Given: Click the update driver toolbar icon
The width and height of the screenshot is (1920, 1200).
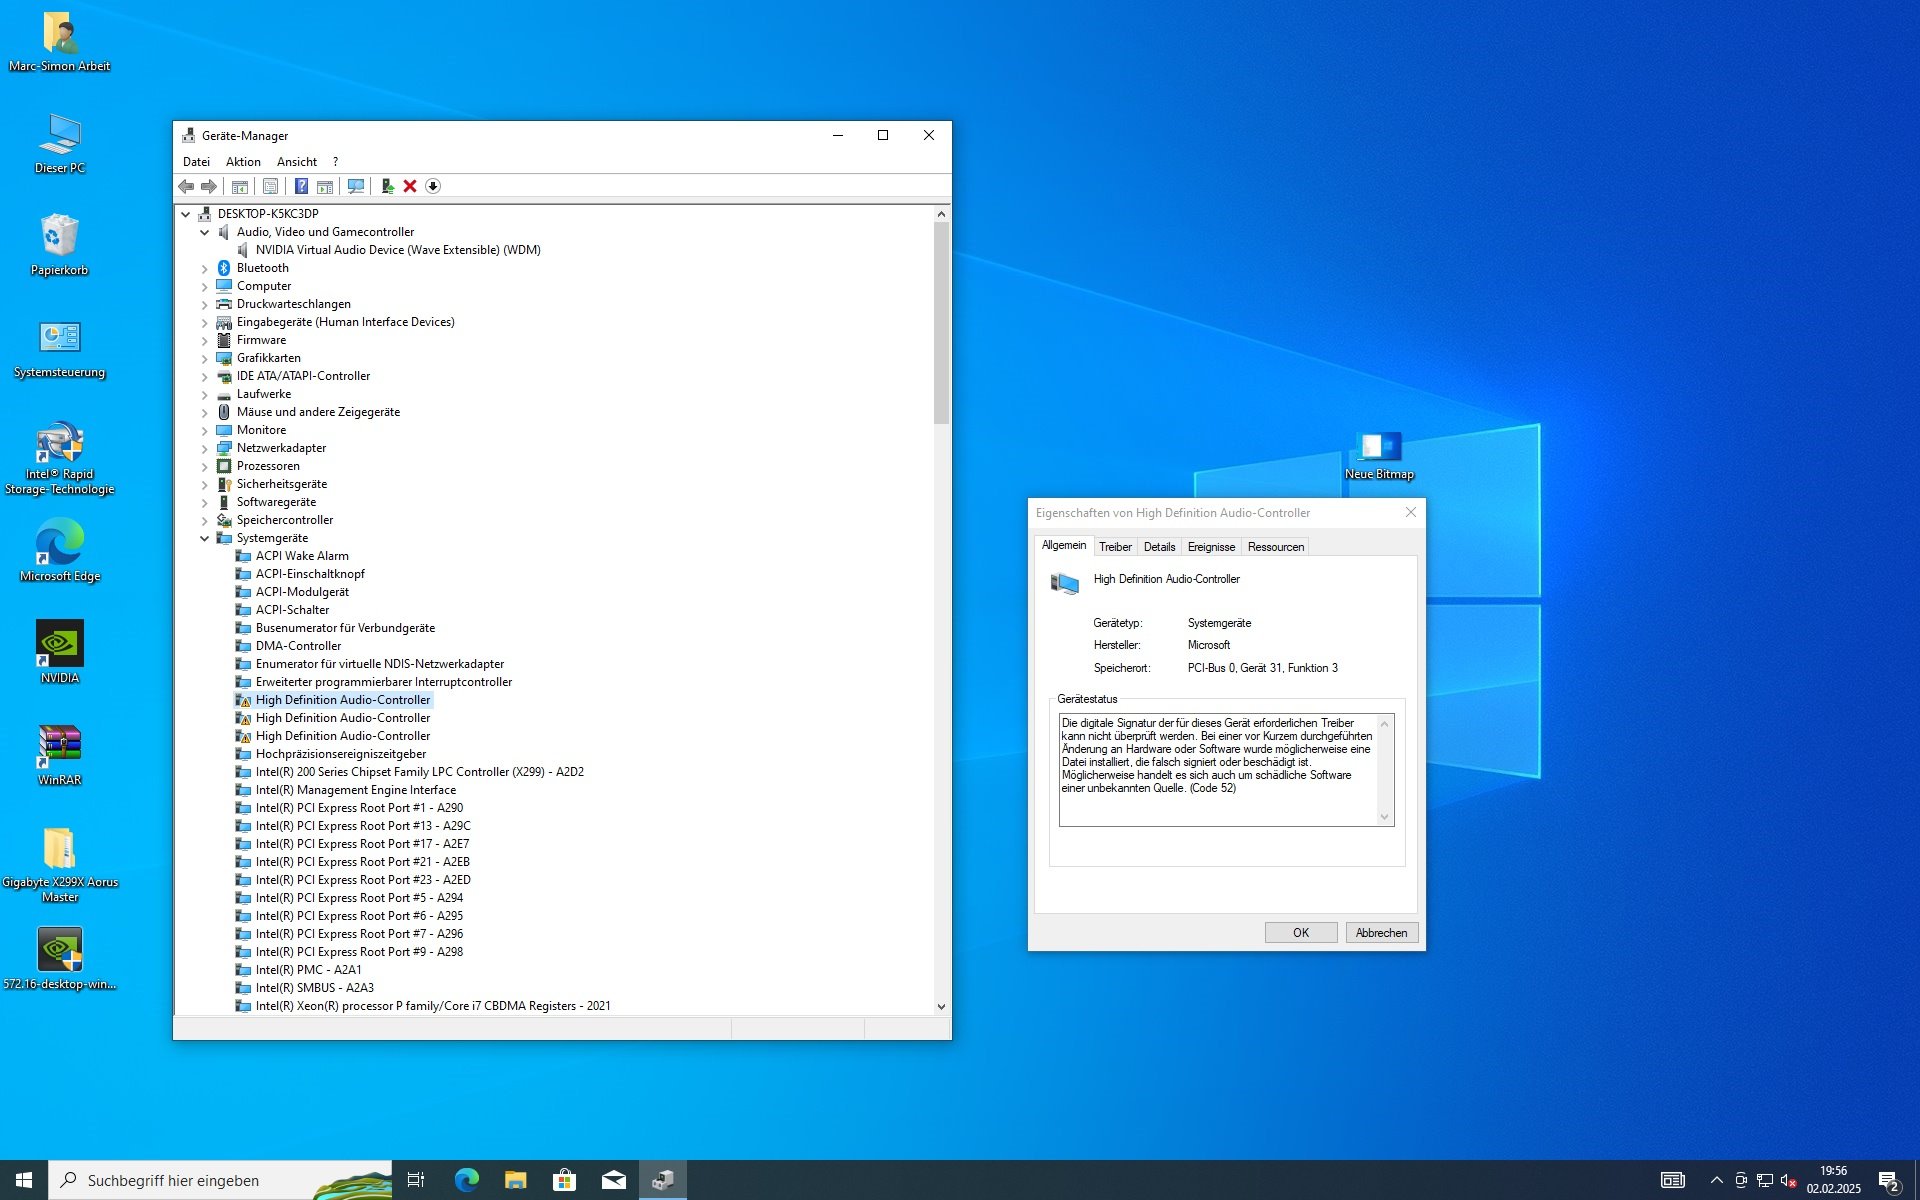Looking at the screenshot, I should (x=387, y=186).
